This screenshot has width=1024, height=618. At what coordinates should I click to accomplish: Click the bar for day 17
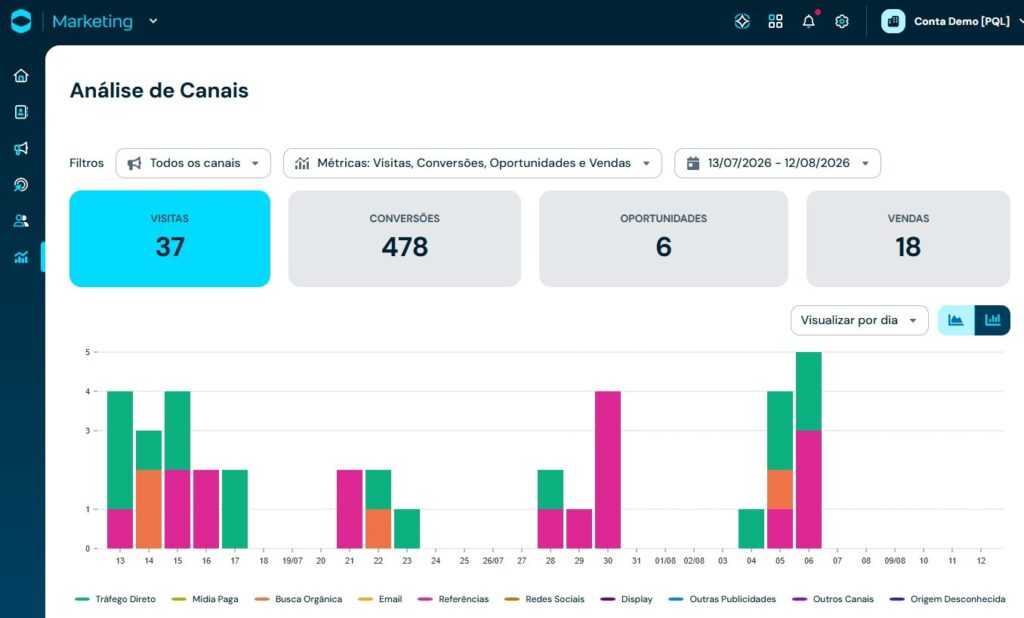tap(235, 509)
